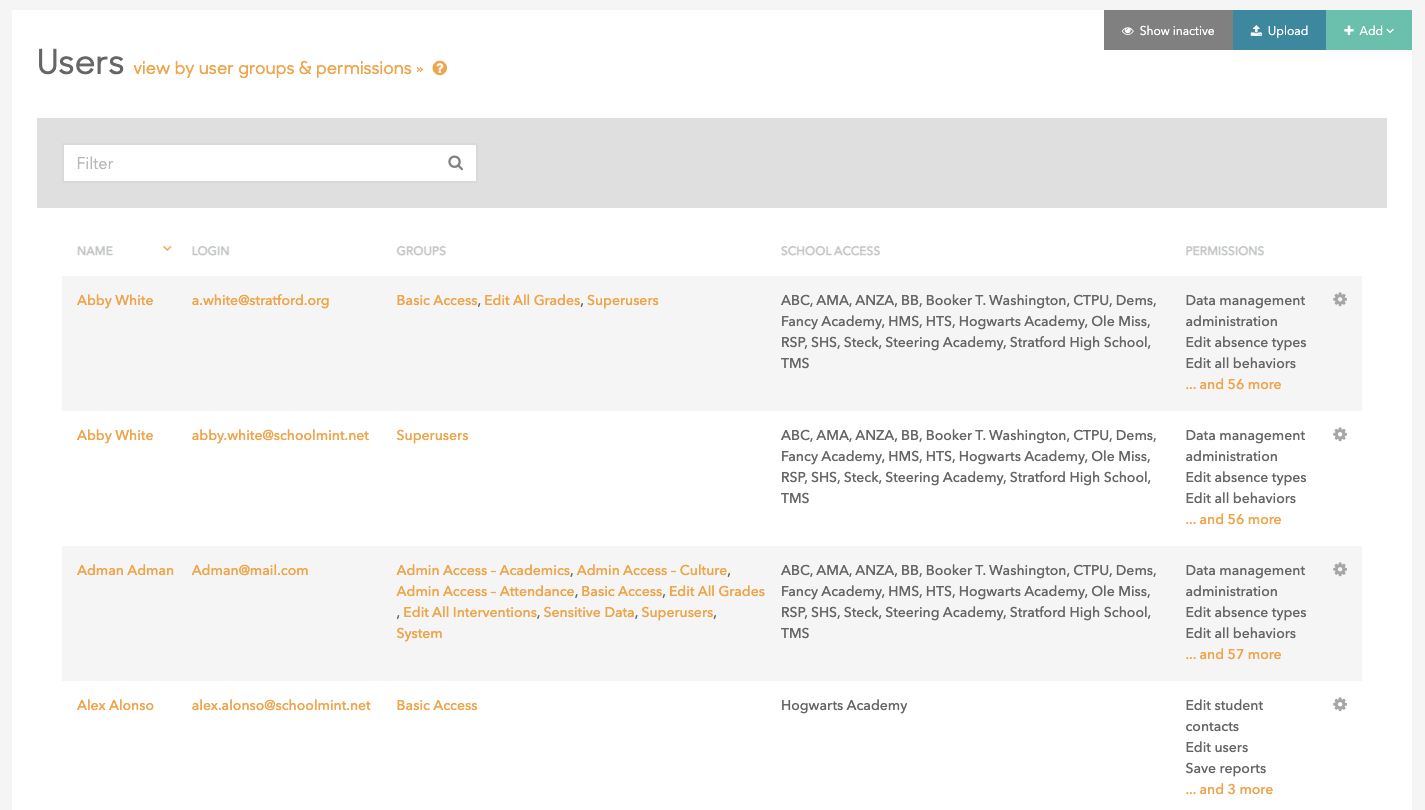Open gear settings for abby.white@schoolmint.net row
Image resolution: width=1425 pixels, height=810 pixels.
tap(1340, 434)
